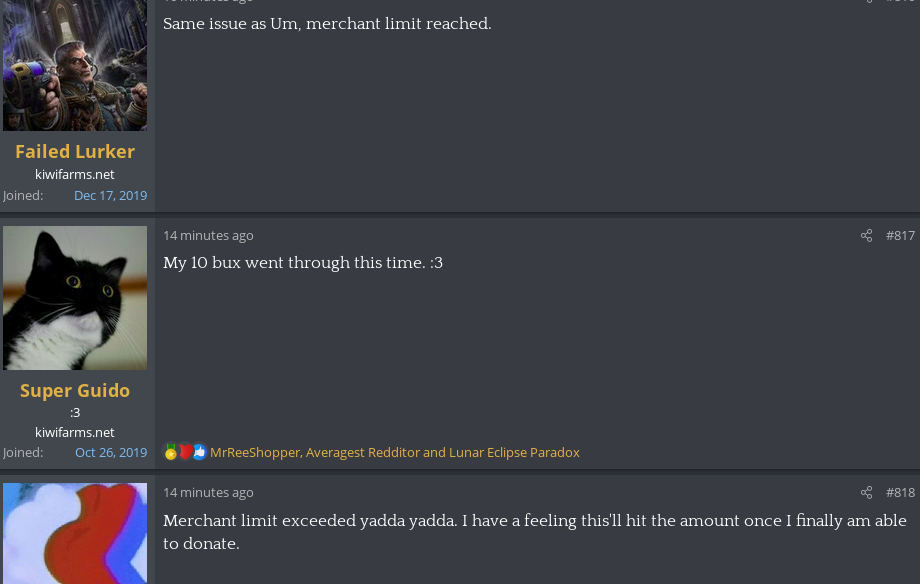Screen dimensions: 920x584
Task: Click the share icon on post #817
Action: coord(866,236)
